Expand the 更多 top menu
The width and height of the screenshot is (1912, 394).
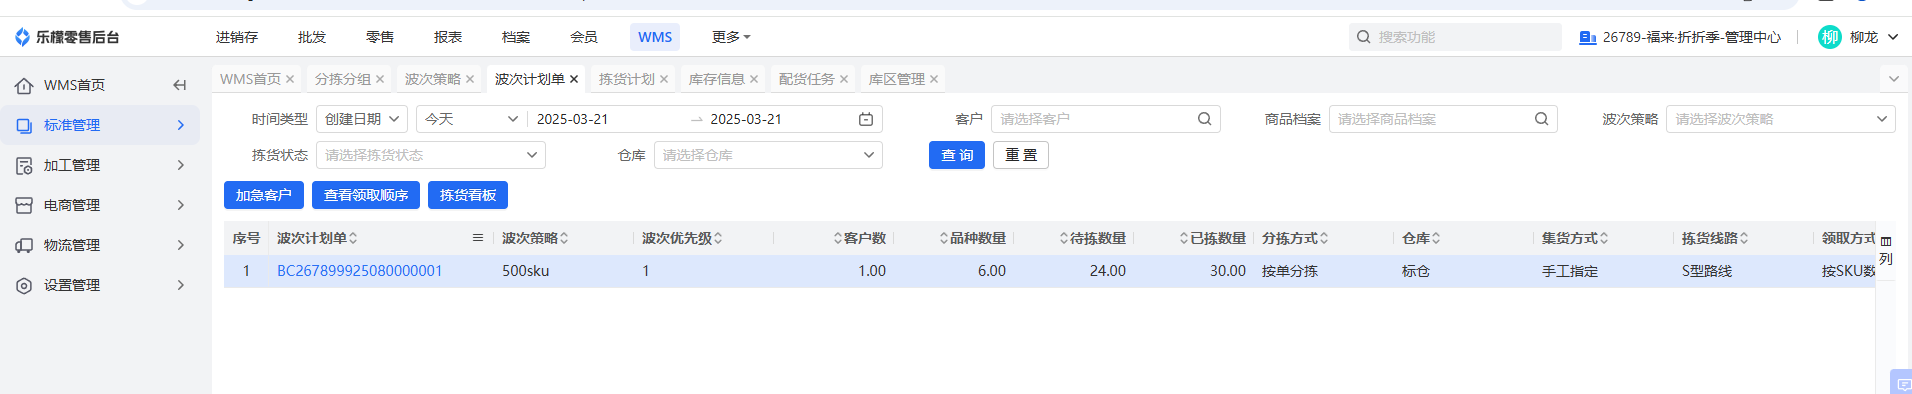[x=731, y=37]
